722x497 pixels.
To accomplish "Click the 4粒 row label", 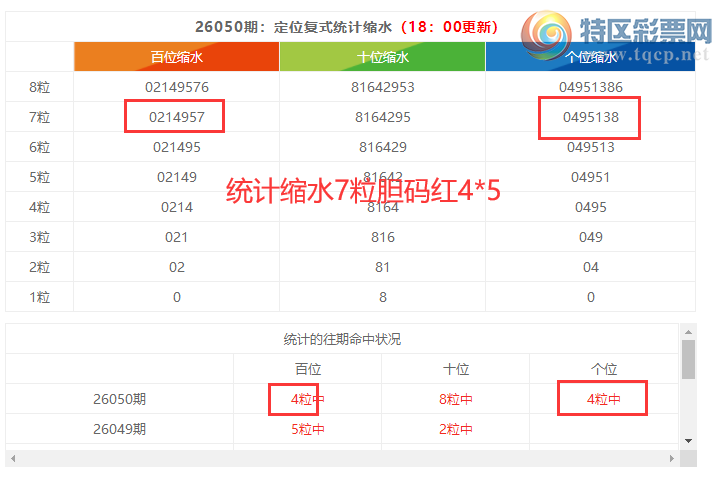I will (40, 207).
